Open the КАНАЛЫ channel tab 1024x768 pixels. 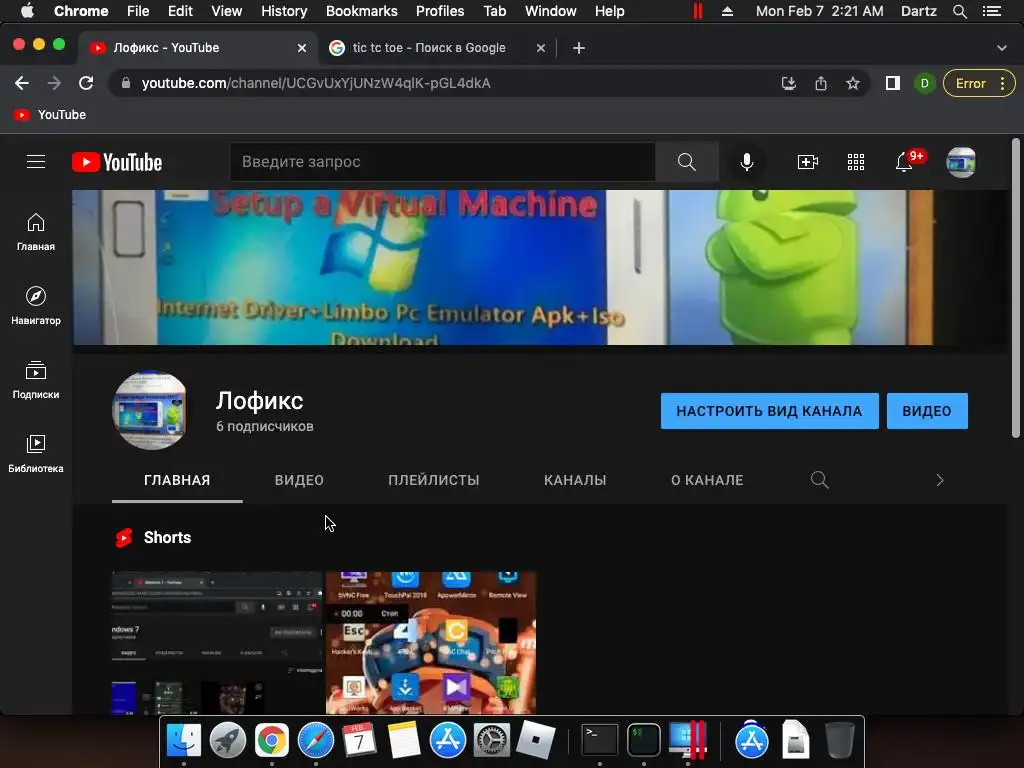pyautogui.click(x=575, y=480)
